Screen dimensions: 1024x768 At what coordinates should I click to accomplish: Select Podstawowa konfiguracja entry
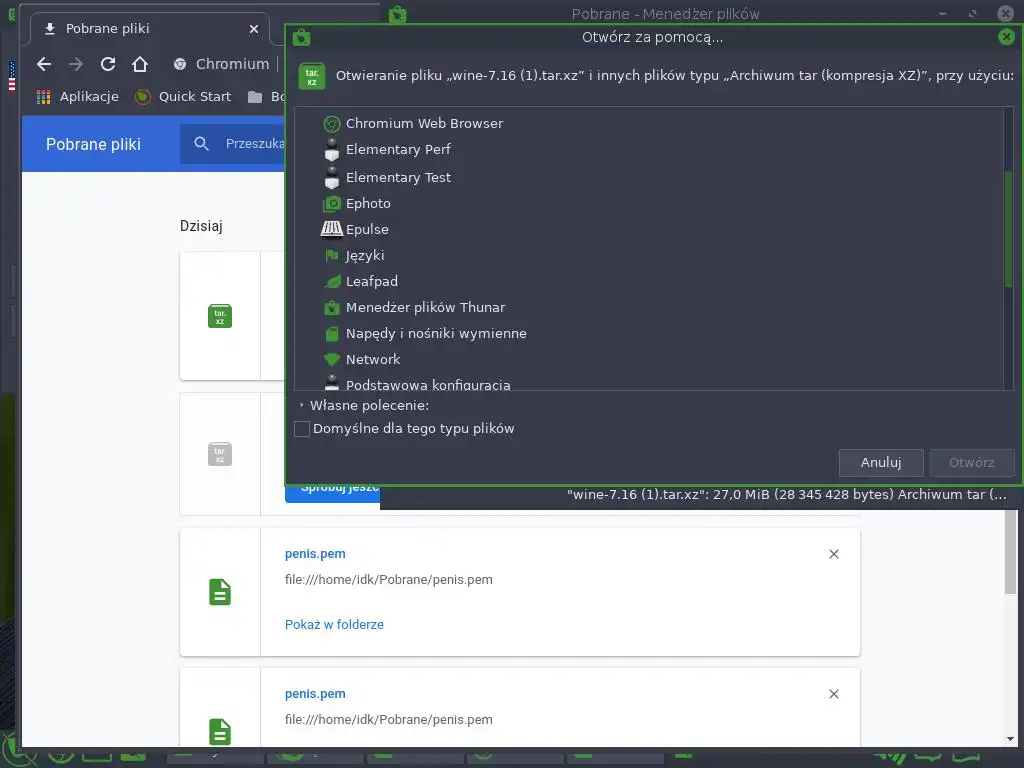click(428, 385)
